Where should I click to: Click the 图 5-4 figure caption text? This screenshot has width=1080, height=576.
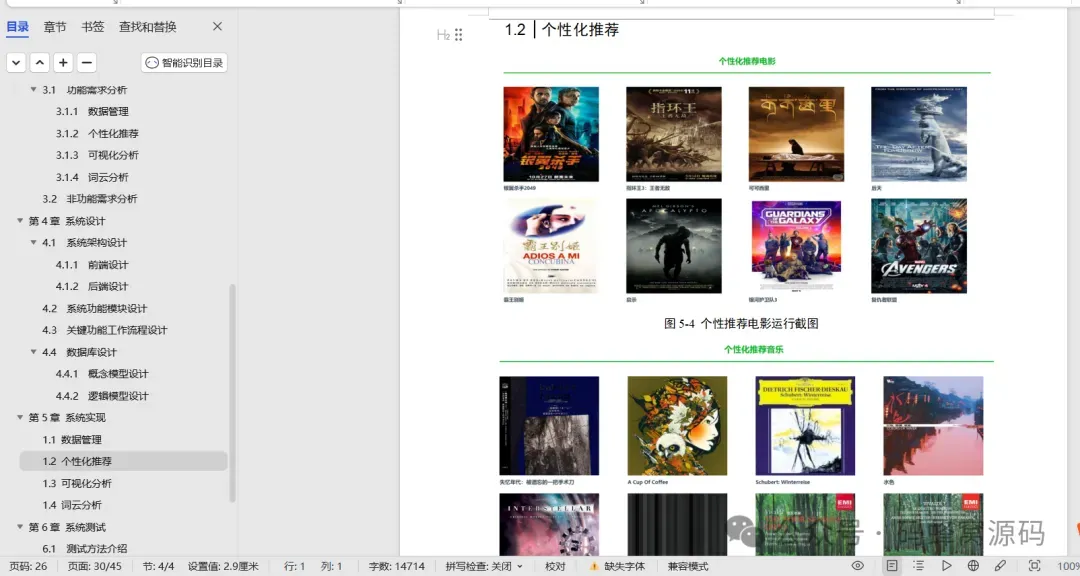pos(741,323)
